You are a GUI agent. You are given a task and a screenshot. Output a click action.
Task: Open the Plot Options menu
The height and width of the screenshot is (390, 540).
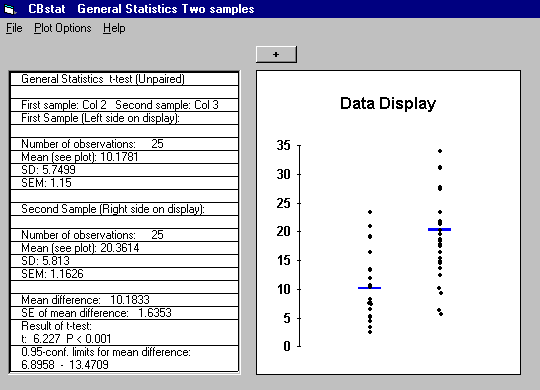[x=63, y=28]
